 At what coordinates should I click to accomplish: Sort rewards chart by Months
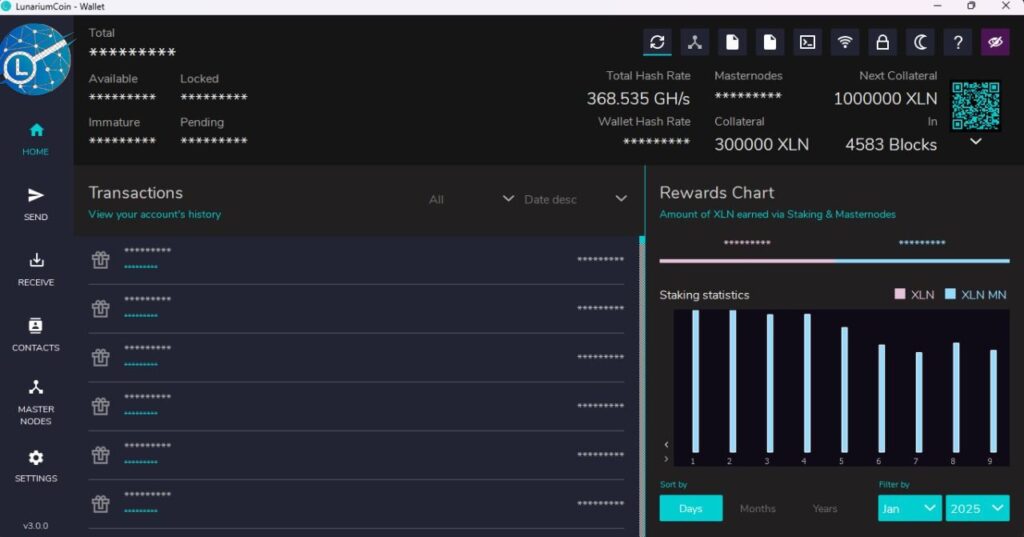(x=758, y=508)
